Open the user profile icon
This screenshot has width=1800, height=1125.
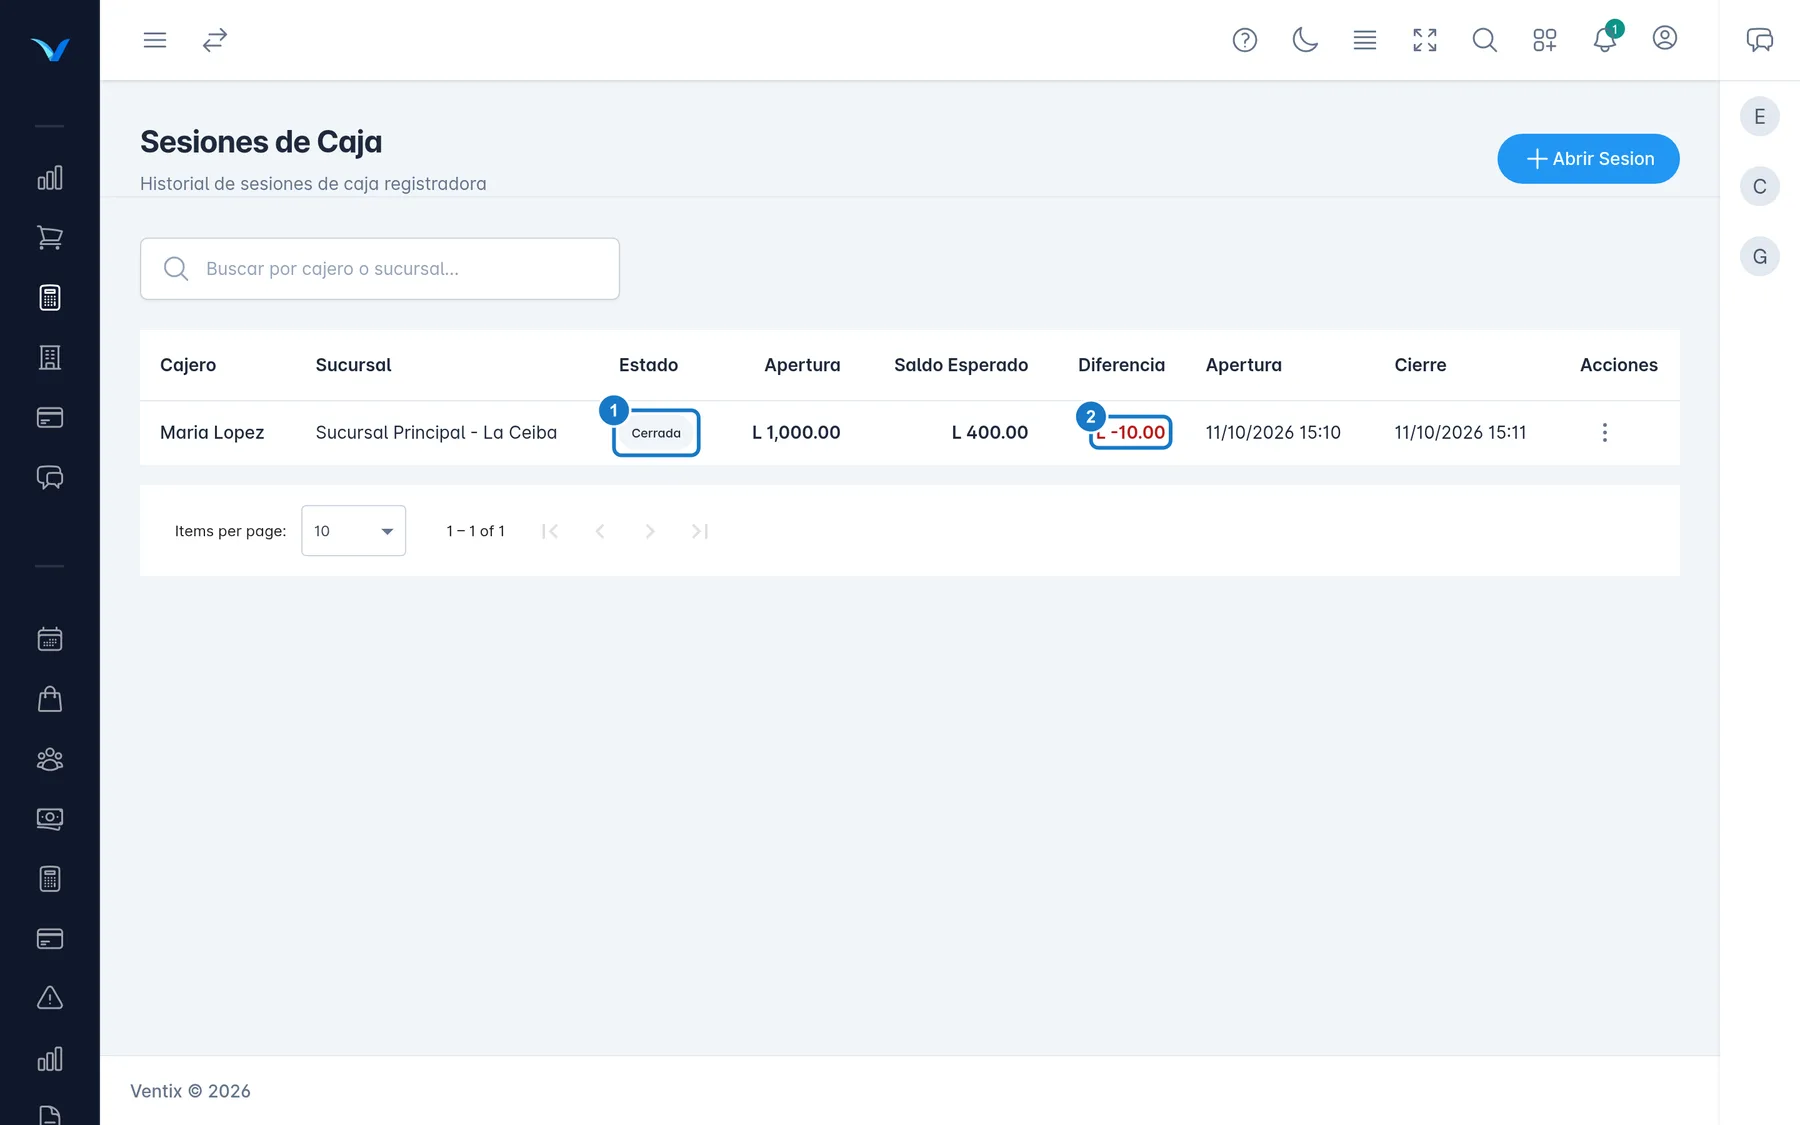(x=1664, y=38)
